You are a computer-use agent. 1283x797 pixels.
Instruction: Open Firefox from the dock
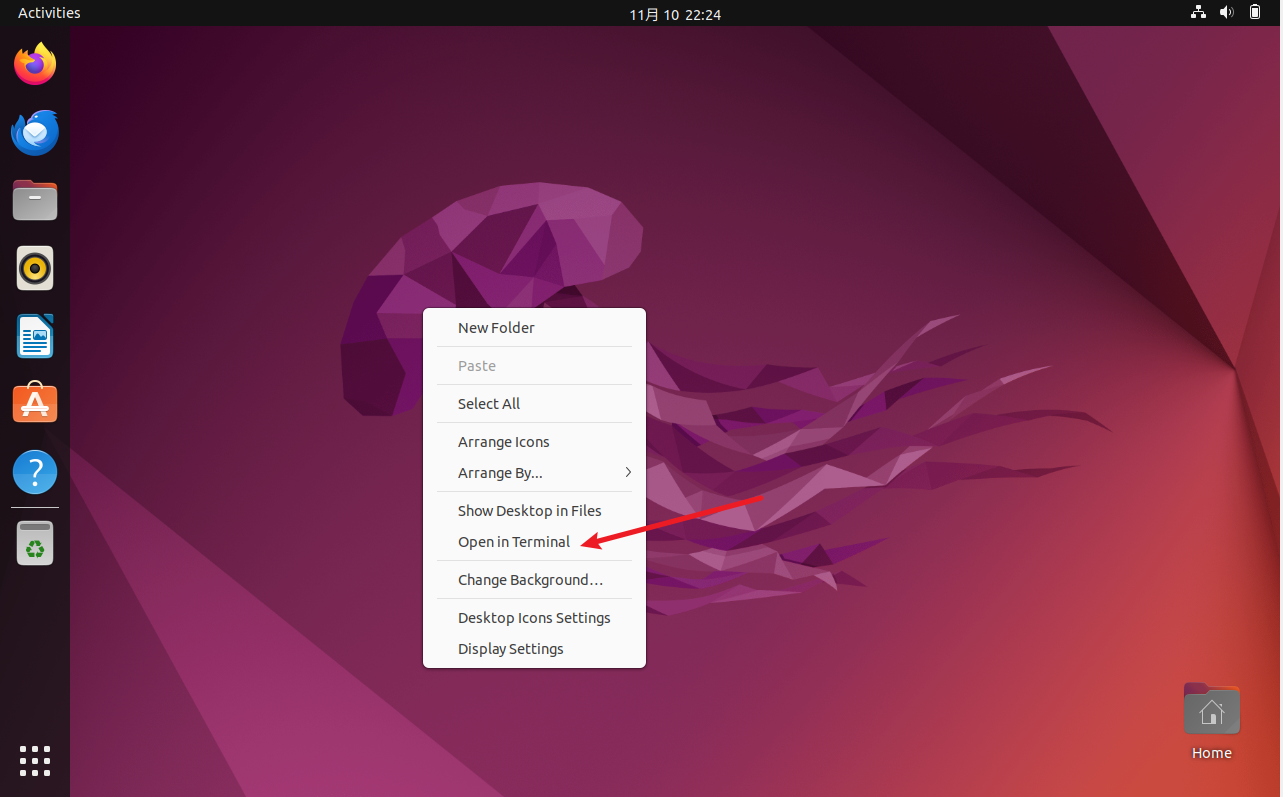(x=35, y=64)
